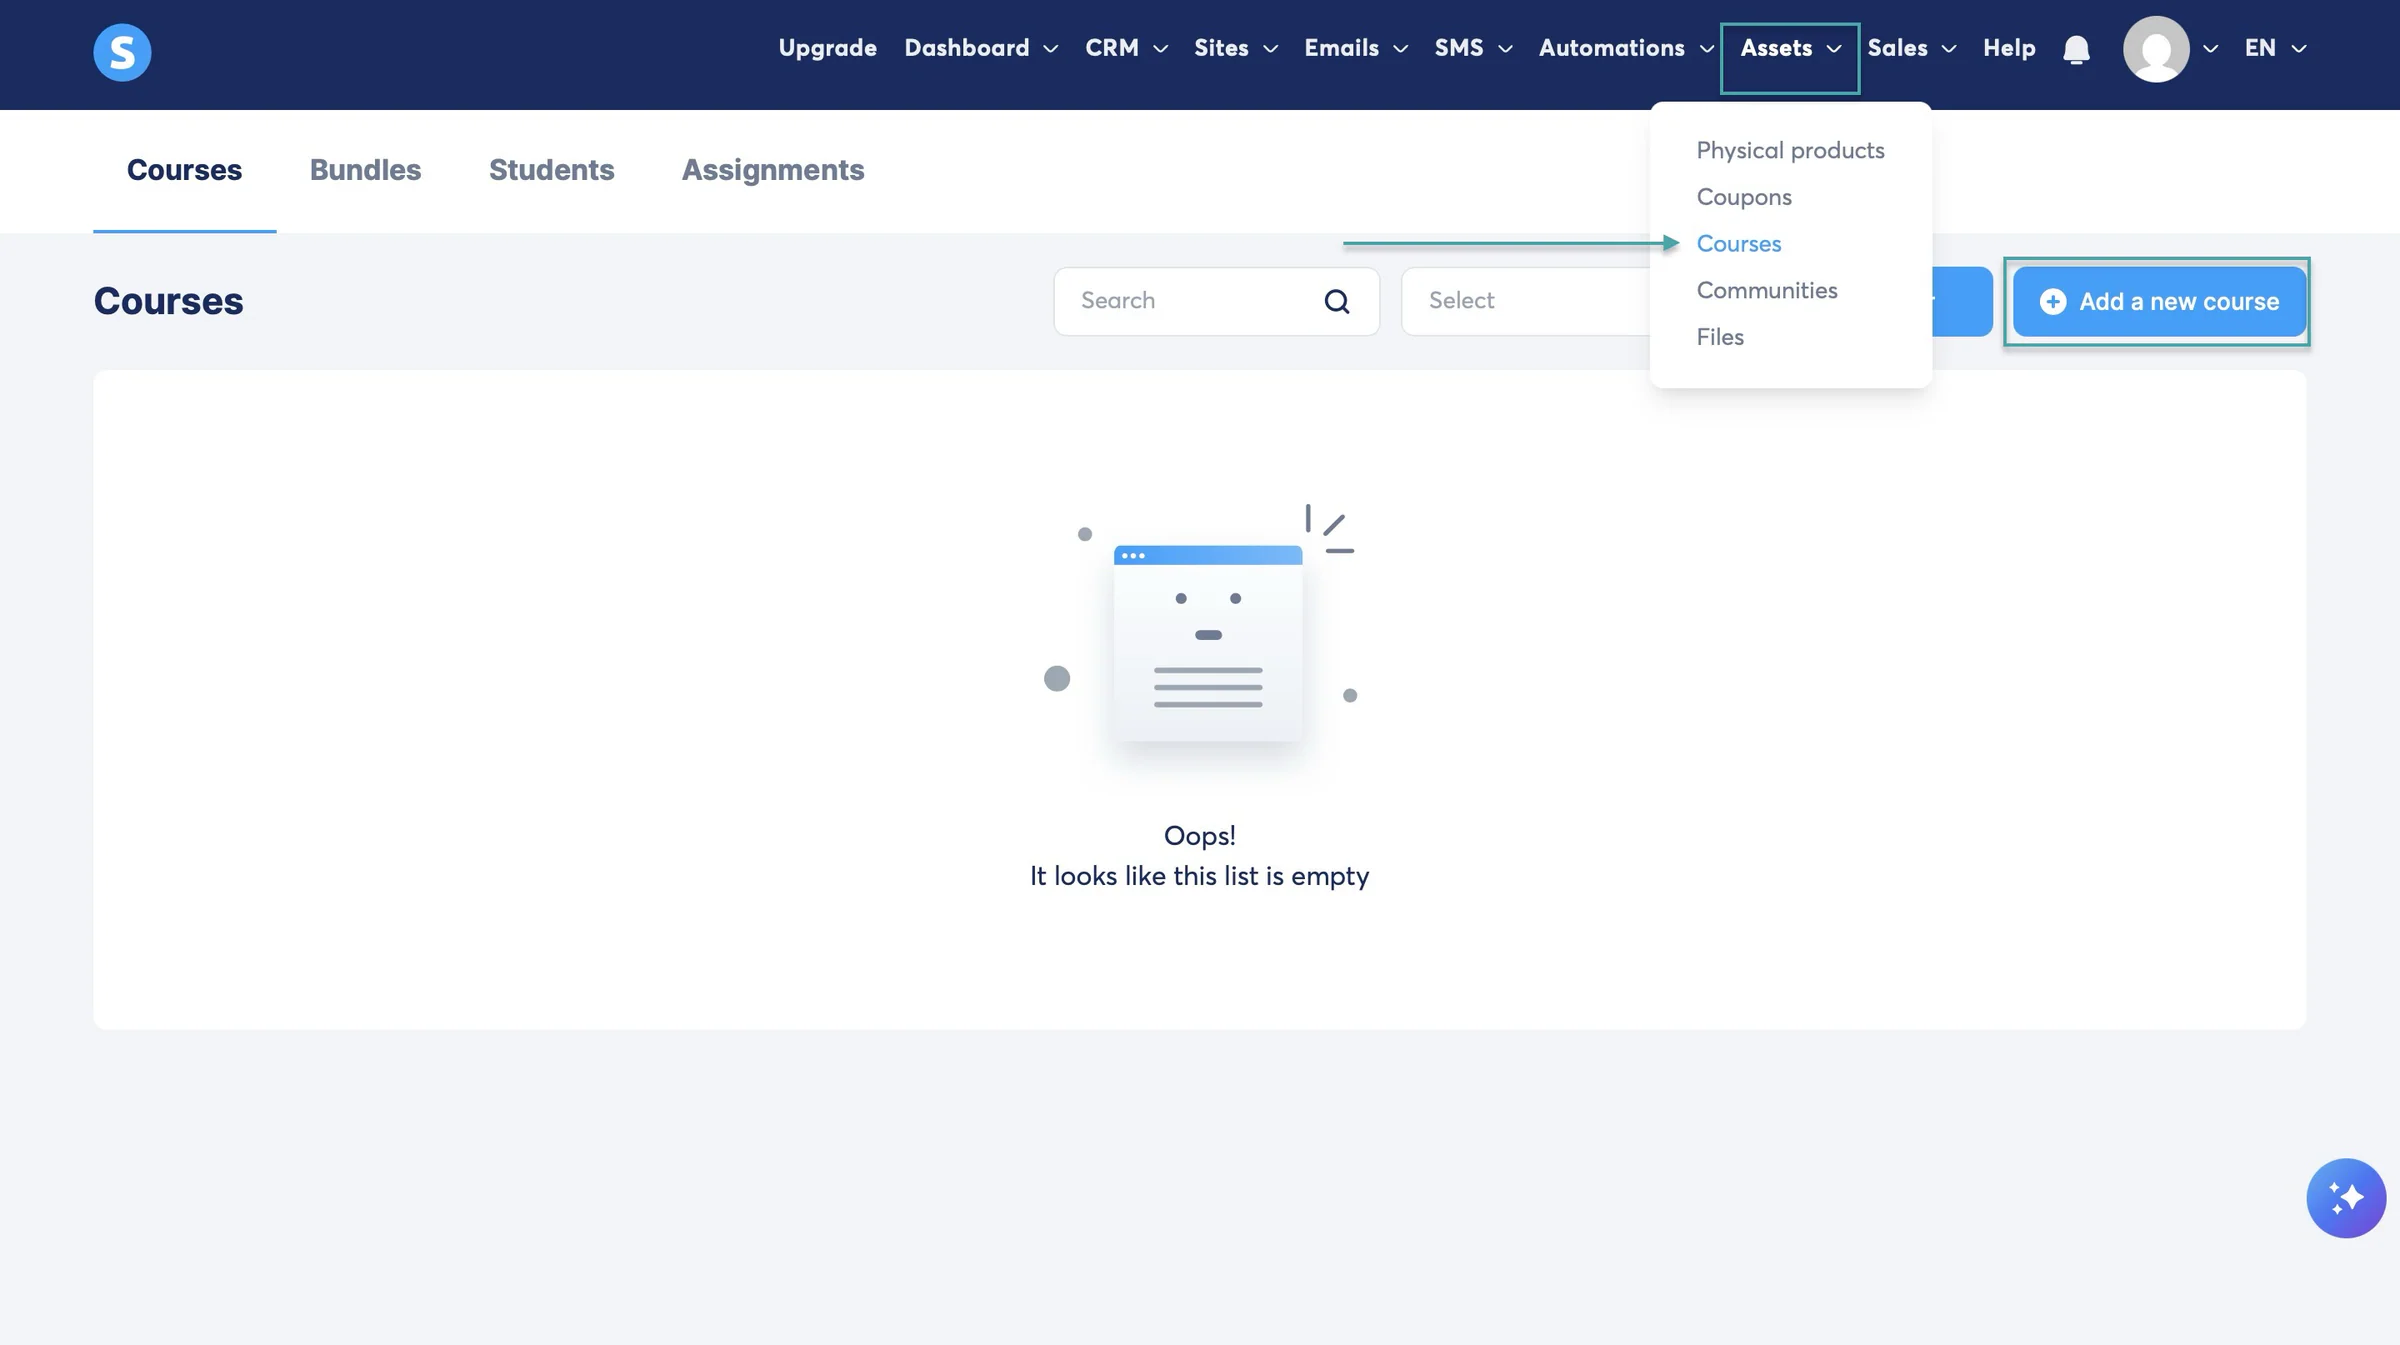The height and width of the screenshot is (1345, 2400).
Task: Choose Physical products from Assets menu
Action: coord(1790,150)
